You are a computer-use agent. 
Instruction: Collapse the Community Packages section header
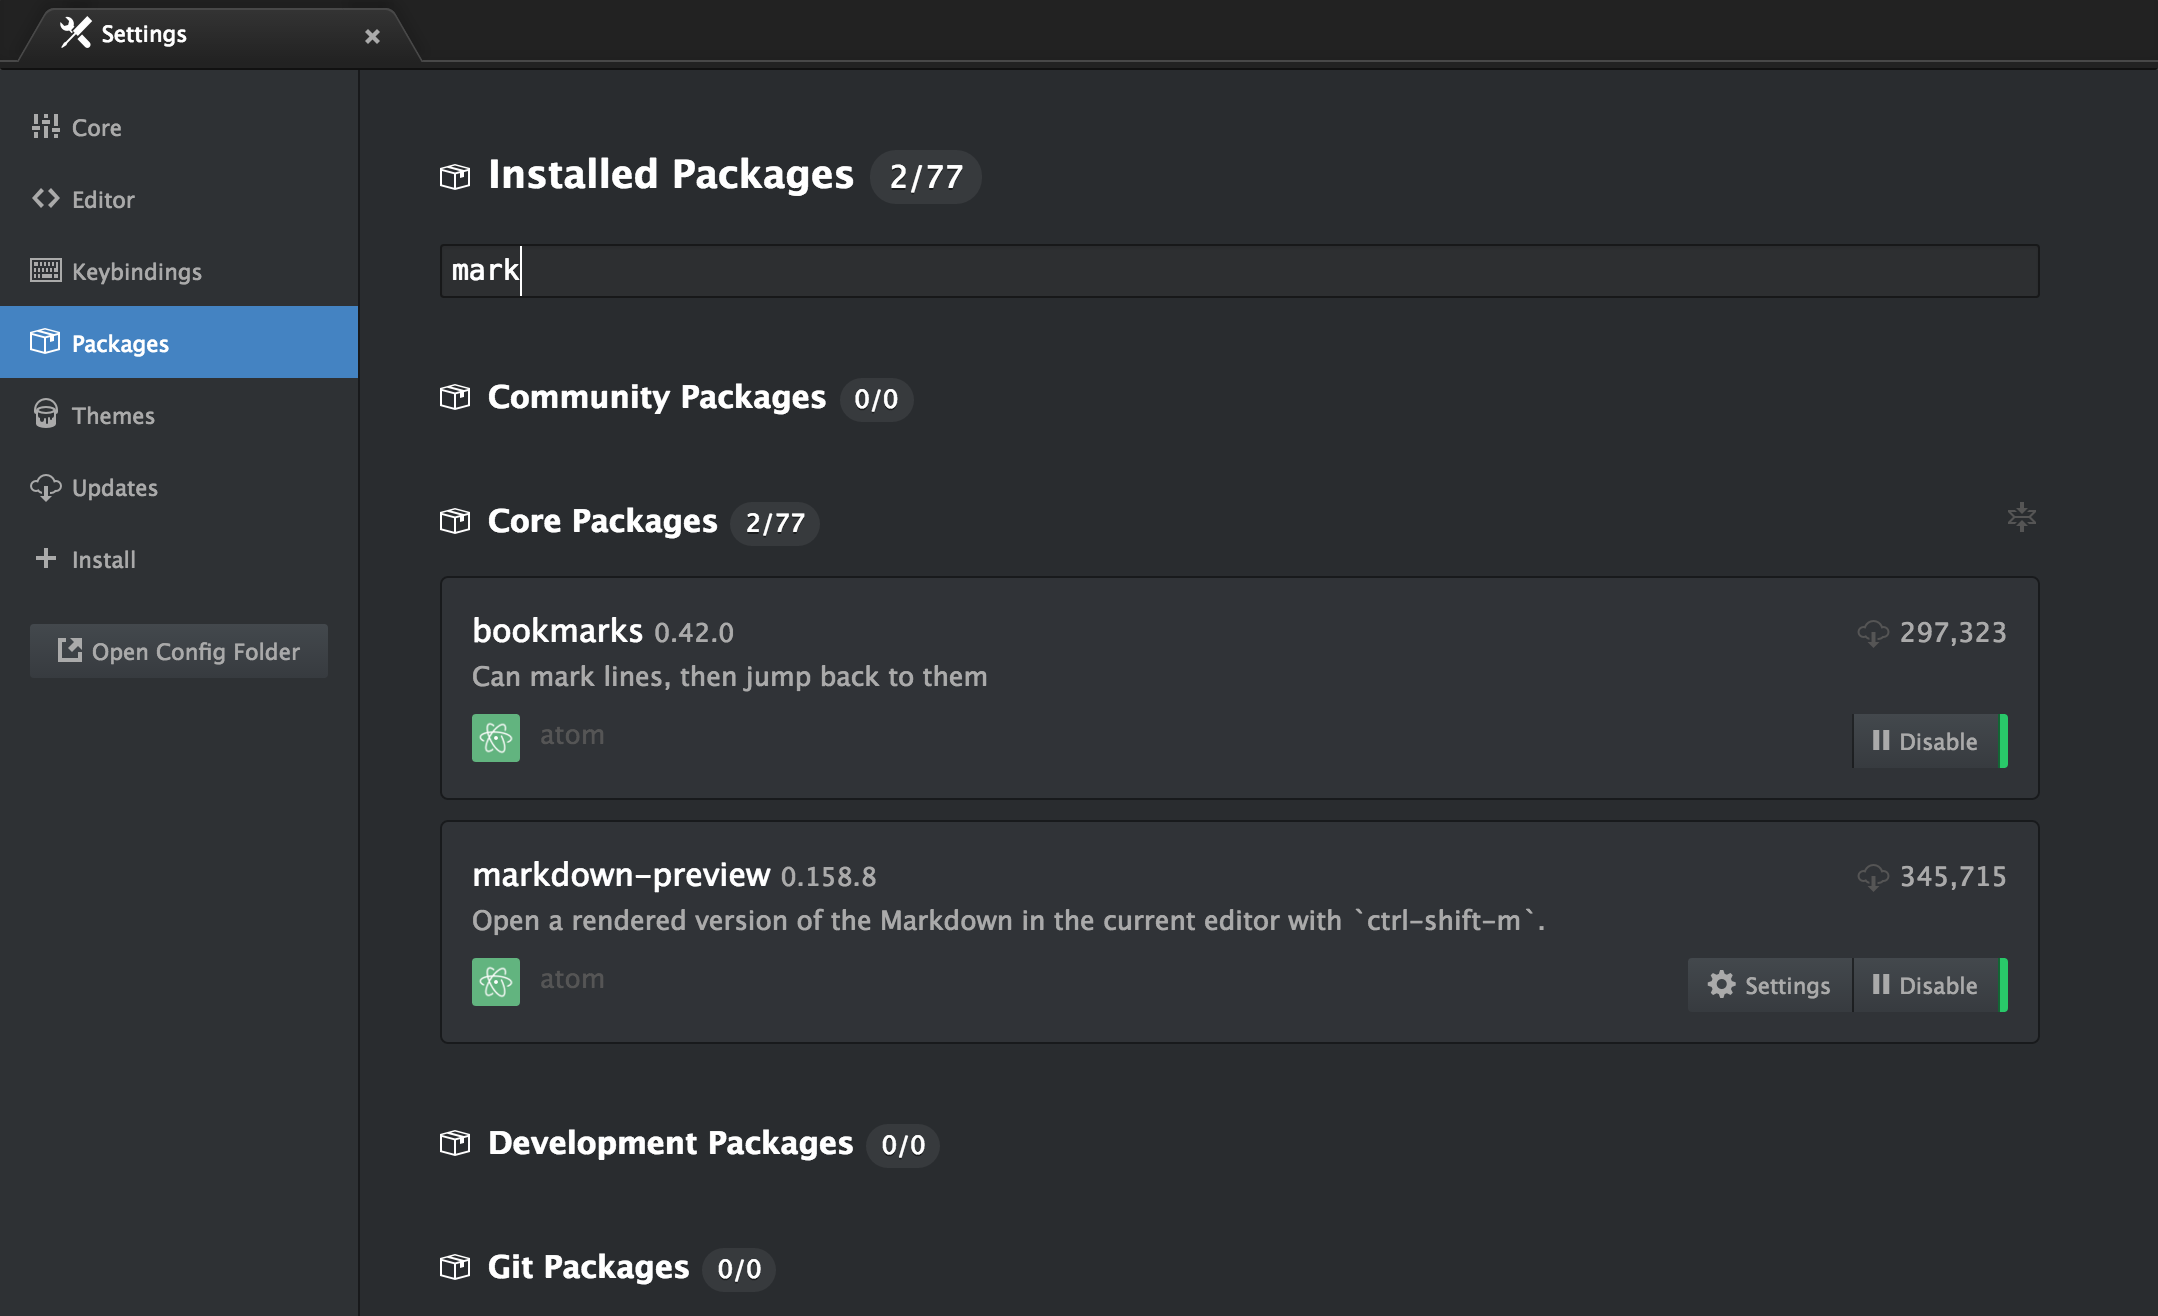[x=656, y=398]
